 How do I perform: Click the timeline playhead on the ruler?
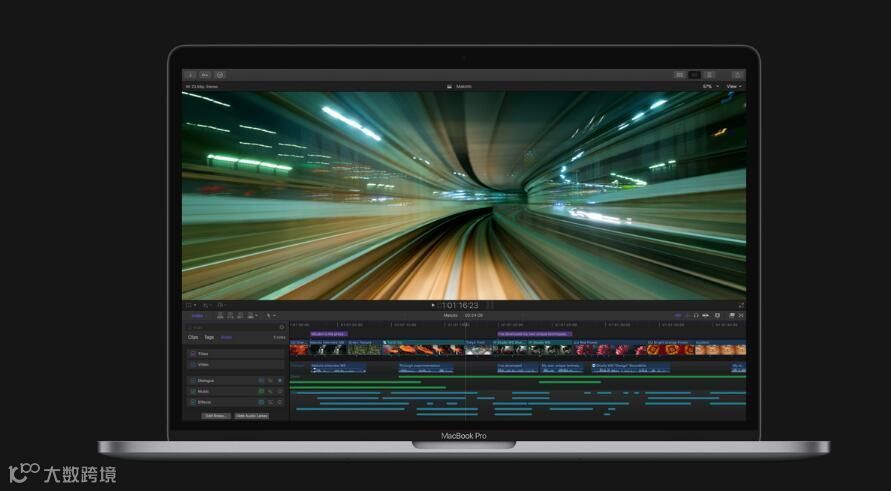(466, 324)
